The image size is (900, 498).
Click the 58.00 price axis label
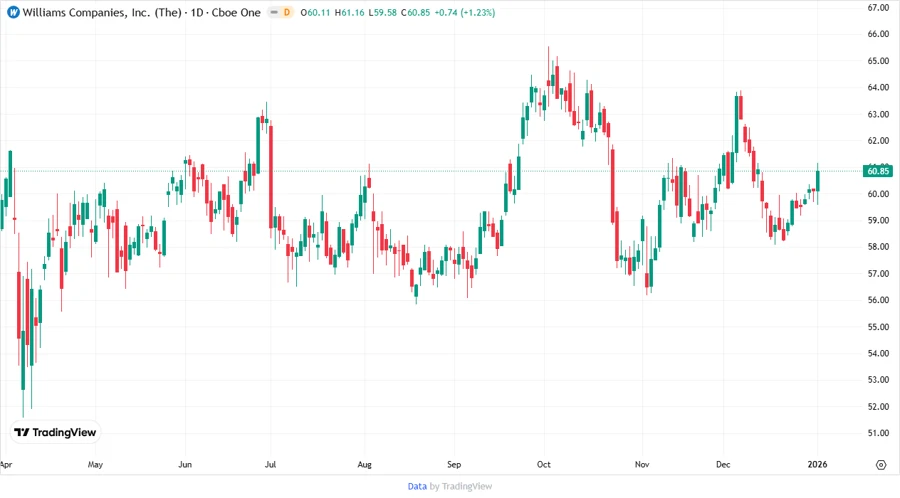(x=878, y=247)
